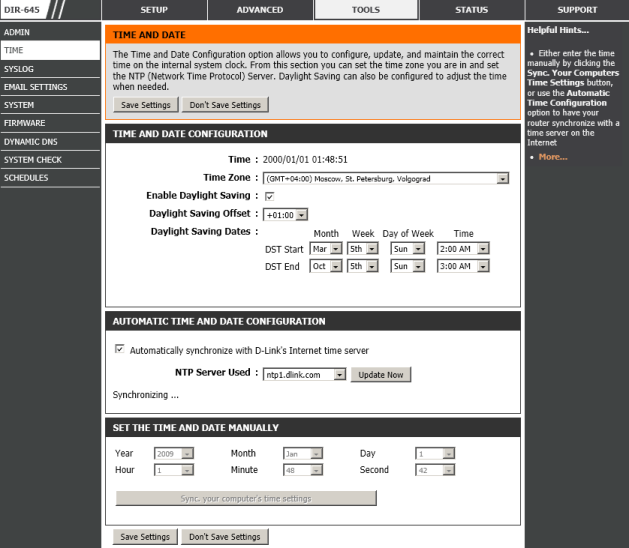Viewport: 629px width, 548px height.
Task: Open the manual Second dropdown
Action: (435, 470)
